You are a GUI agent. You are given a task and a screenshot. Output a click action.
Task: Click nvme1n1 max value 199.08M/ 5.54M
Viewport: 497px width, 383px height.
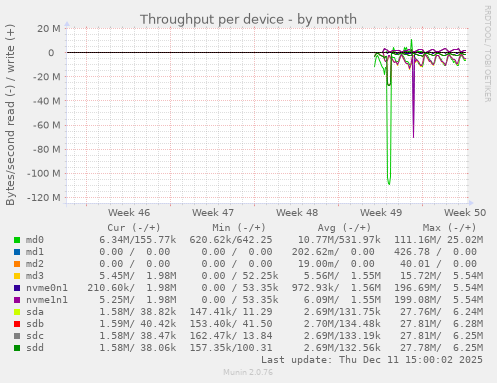point(439,300)
